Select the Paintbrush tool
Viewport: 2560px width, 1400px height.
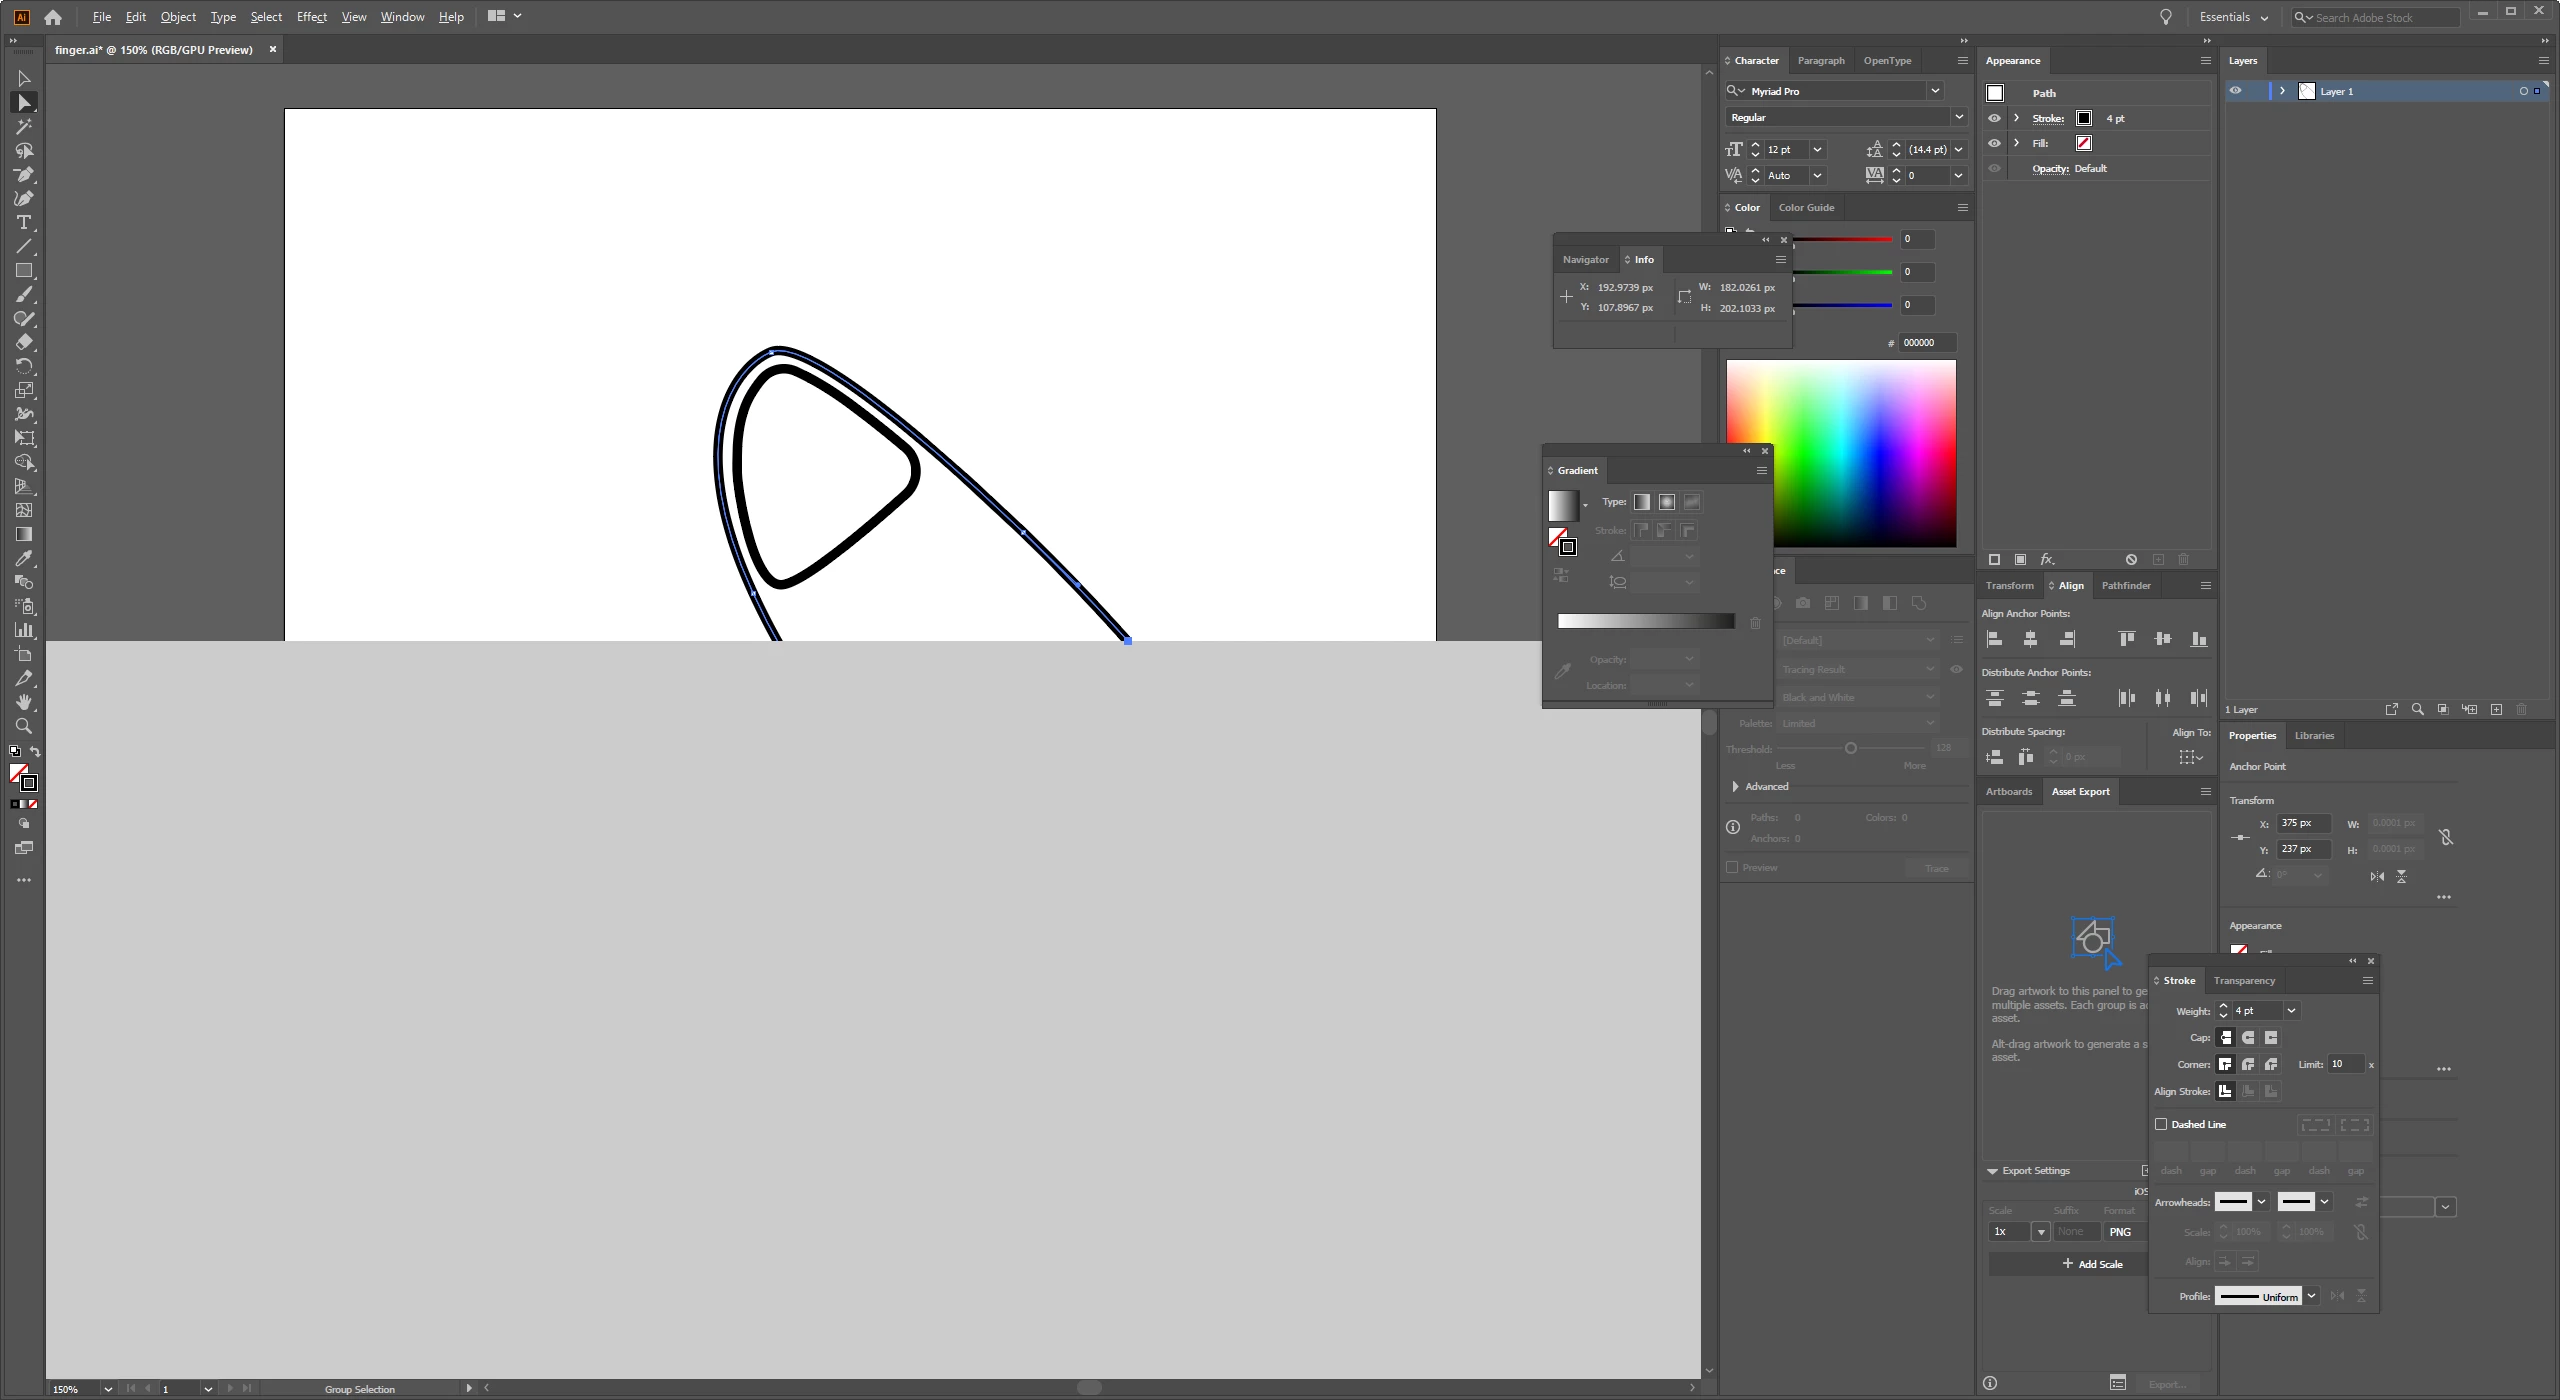(x=24, y=294)
